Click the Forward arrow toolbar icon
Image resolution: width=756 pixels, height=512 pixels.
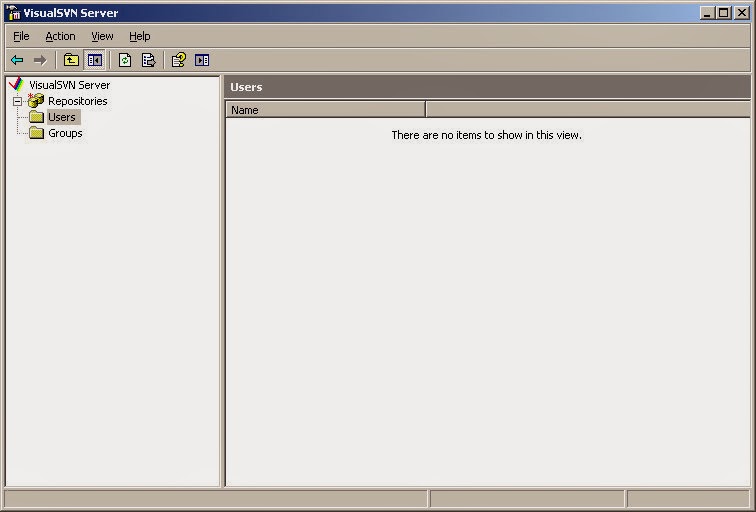point(40,60)
